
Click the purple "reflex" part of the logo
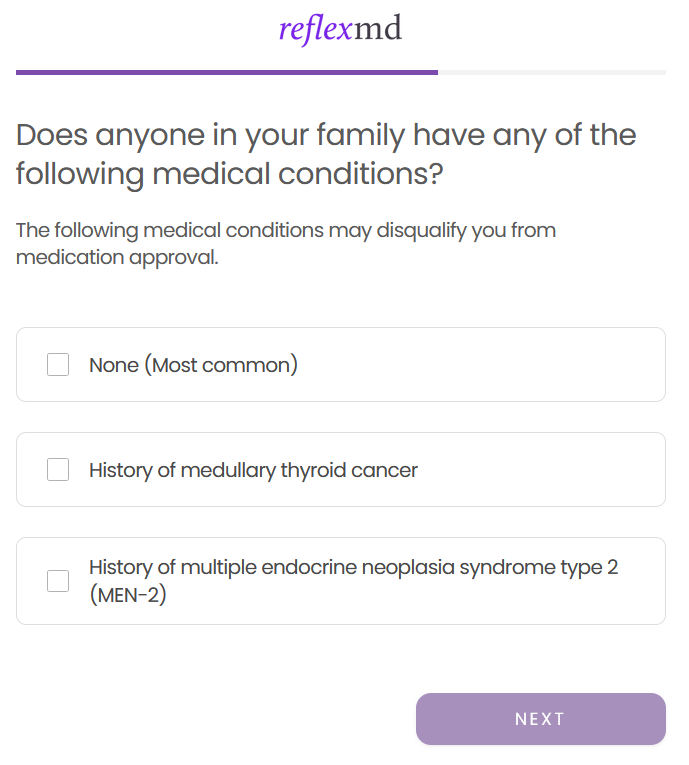(x=315, y=30)
